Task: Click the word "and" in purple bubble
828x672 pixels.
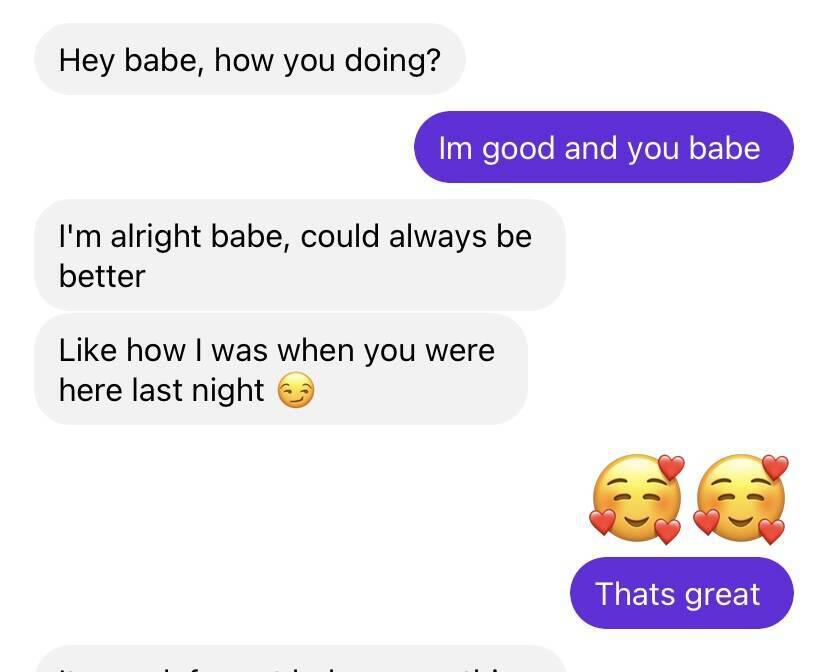Action: [x=590, y=148]
